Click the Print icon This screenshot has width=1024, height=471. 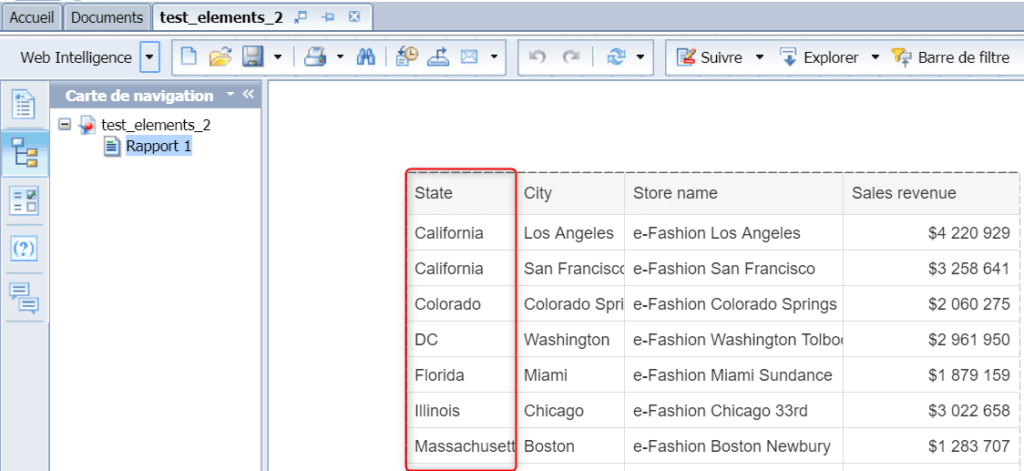pos(315,58)
